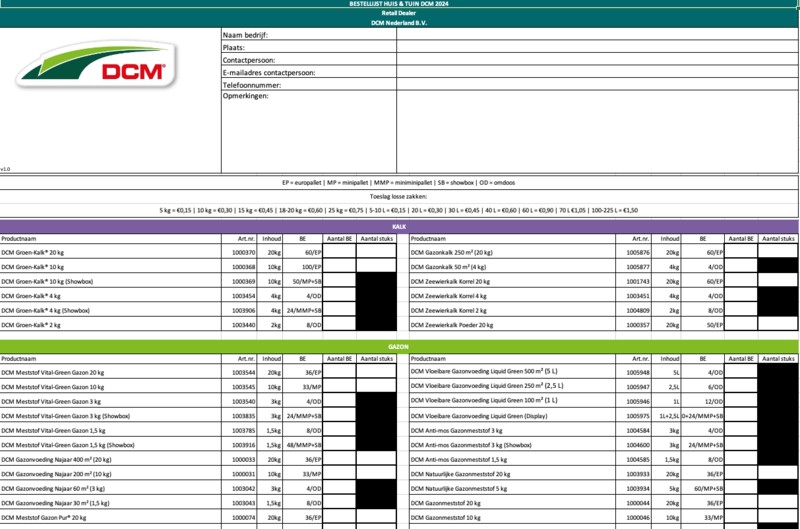The width and height of the screenshot is (800, 529).
Task: Click Aantal BE cell for DCM Gazonkalk 250 m²
Action: point(741,251)
